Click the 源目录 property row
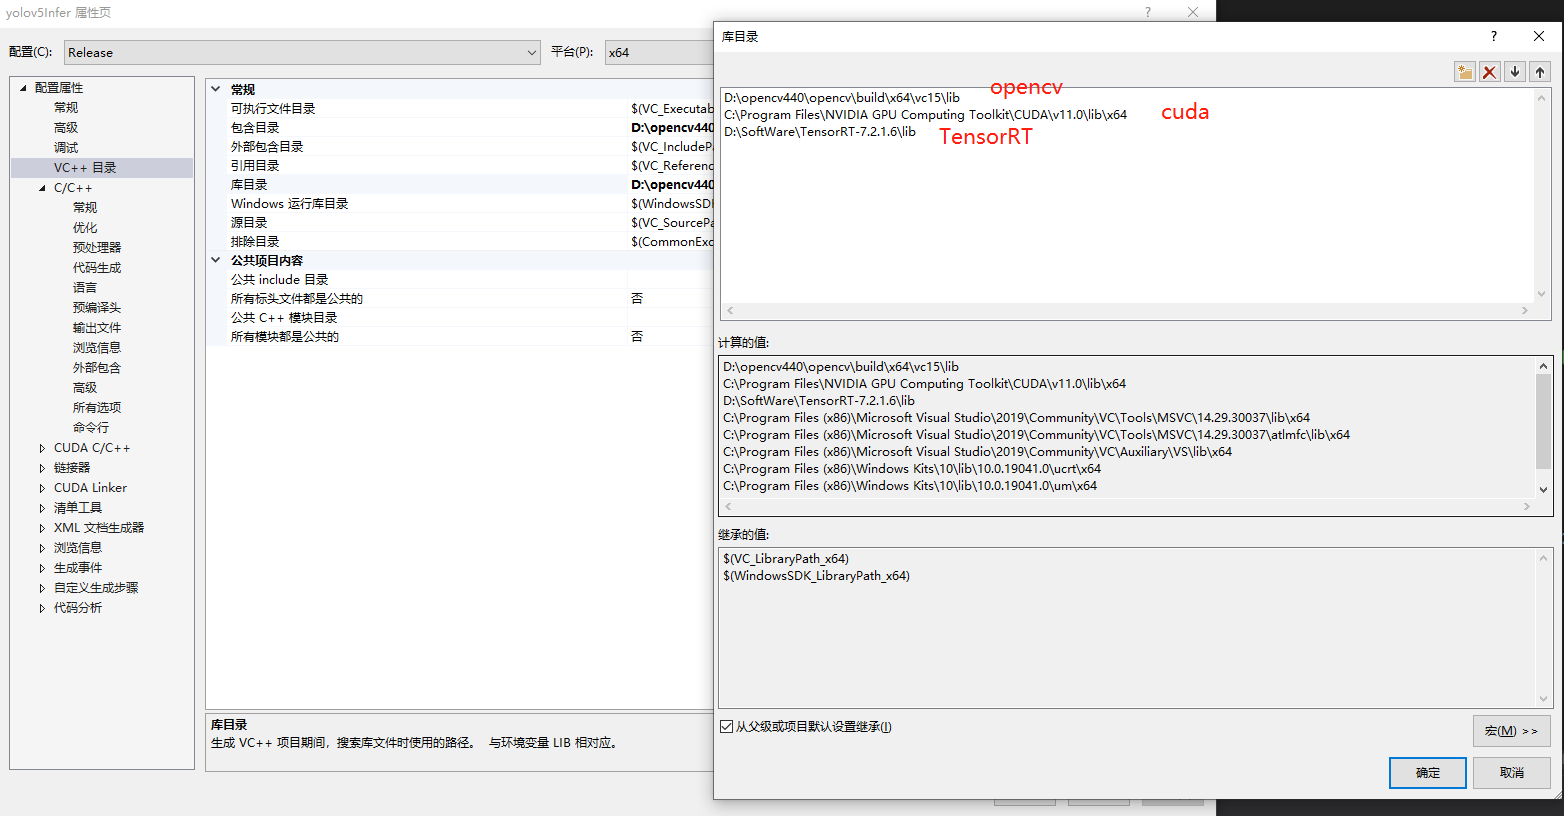Viewport: 1564px width, 816px height. [x=461, y=222]
